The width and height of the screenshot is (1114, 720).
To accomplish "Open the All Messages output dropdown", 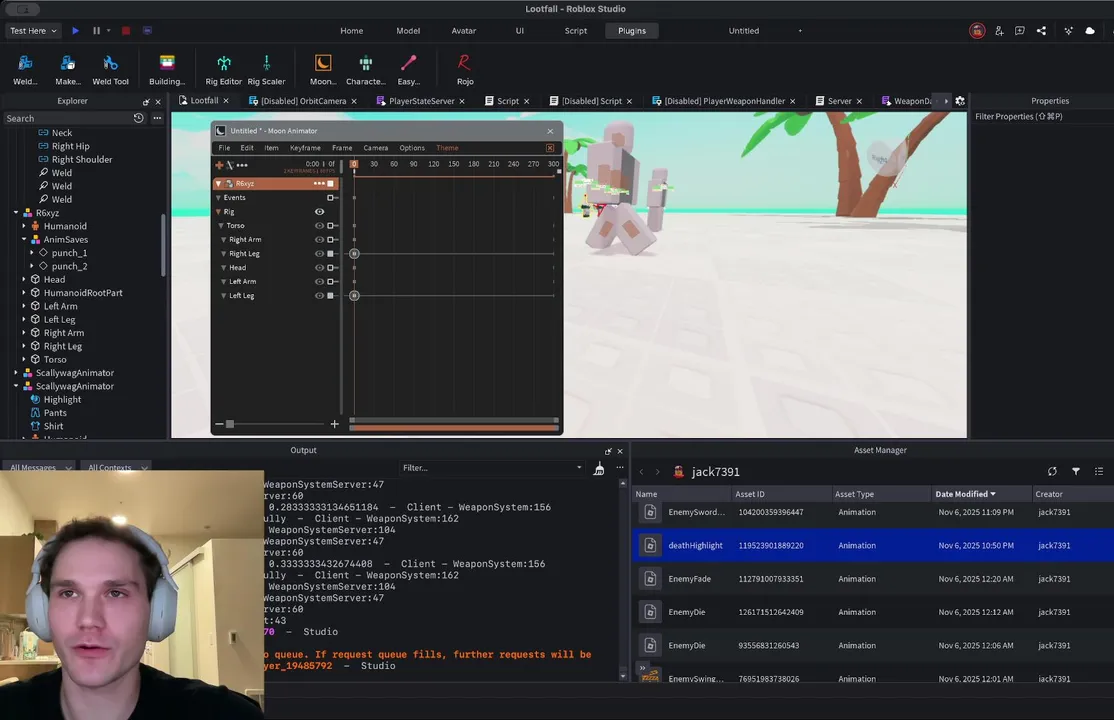I will point(40,467).
